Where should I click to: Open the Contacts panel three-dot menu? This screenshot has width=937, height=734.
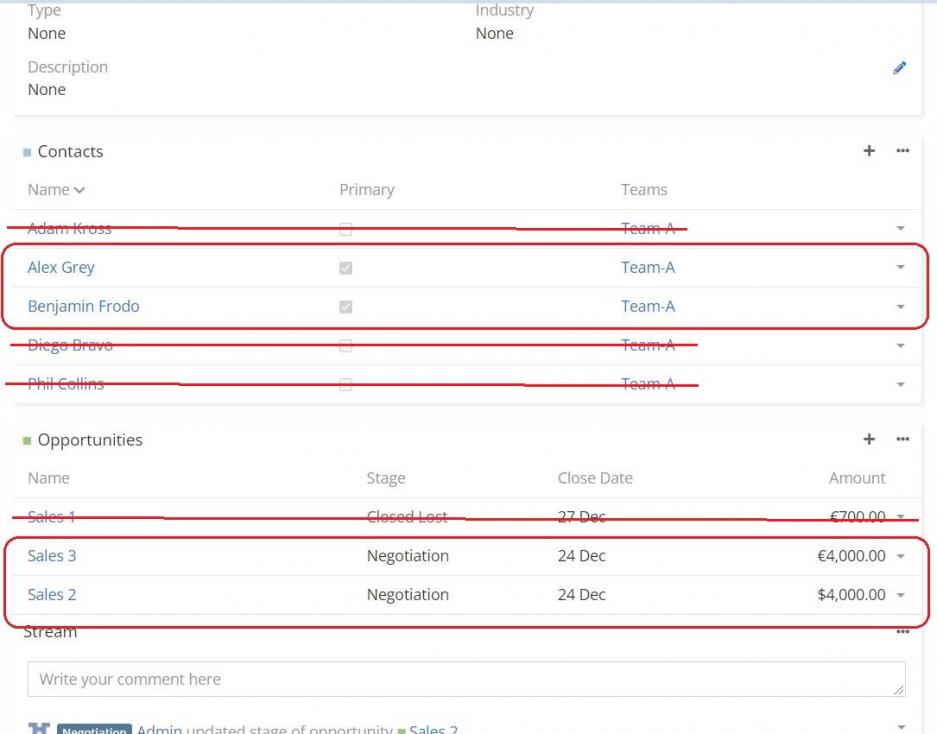click(903, 151)
